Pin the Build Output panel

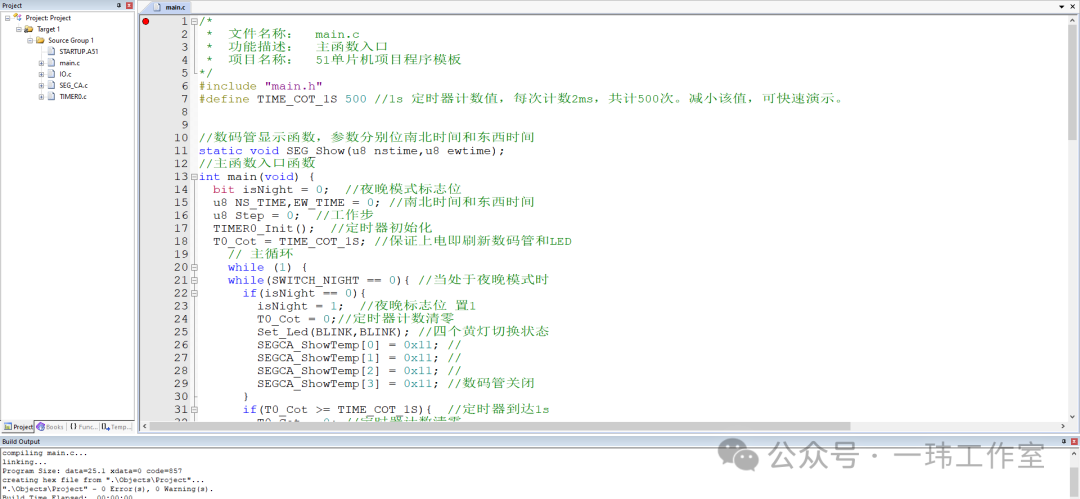(1062, 441)
